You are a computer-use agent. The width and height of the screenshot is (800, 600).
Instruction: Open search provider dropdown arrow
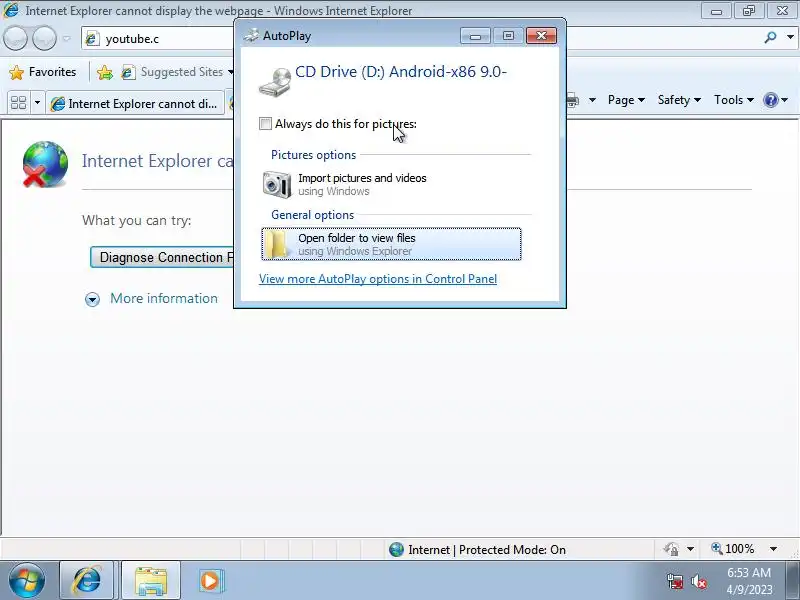(x=790, y=37)
